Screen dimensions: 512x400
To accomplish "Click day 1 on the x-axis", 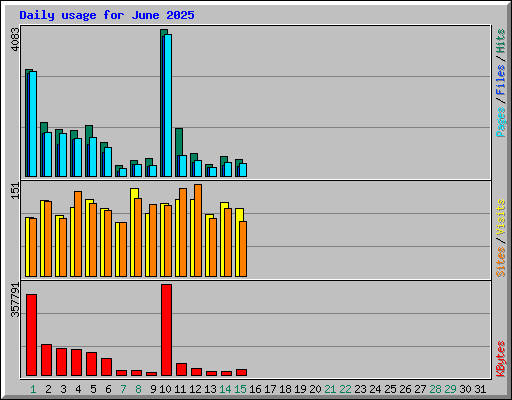I will pyautogui.click(x=33, y=389).
